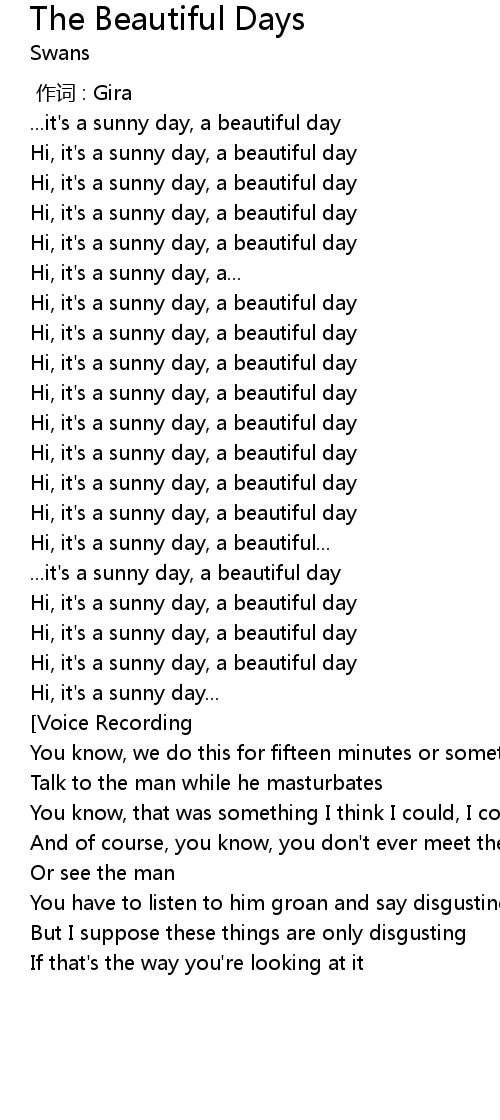Click the '[Voice Recording' marker line
The width and height of the screenshot is (500, 1120).
click(111, 724)
